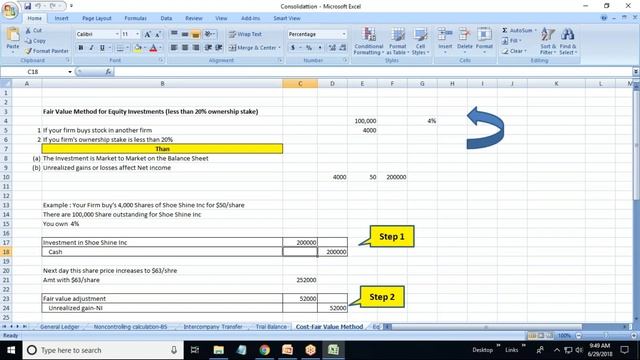Click zoom out minus button
640x360 pixels.
(x=578, y=336)
